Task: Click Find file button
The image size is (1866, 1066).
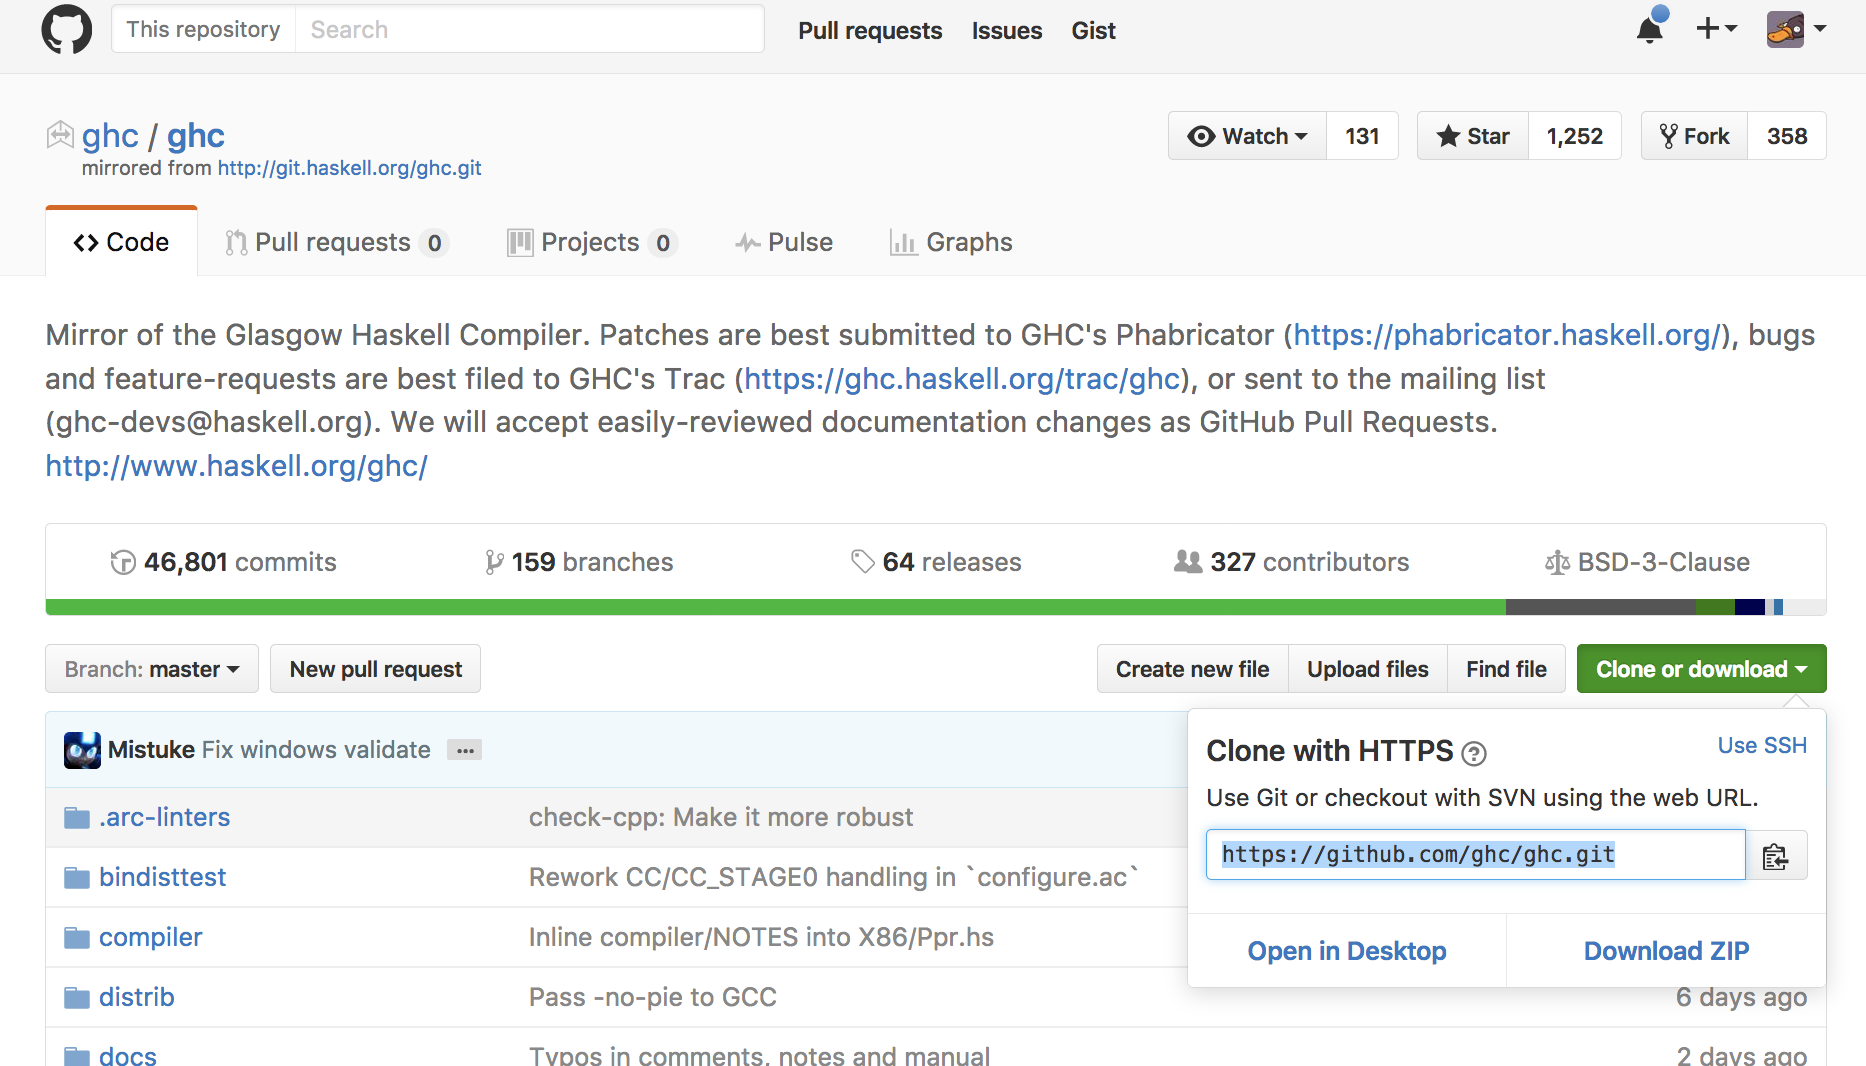Action: (x=1506, y=669)
